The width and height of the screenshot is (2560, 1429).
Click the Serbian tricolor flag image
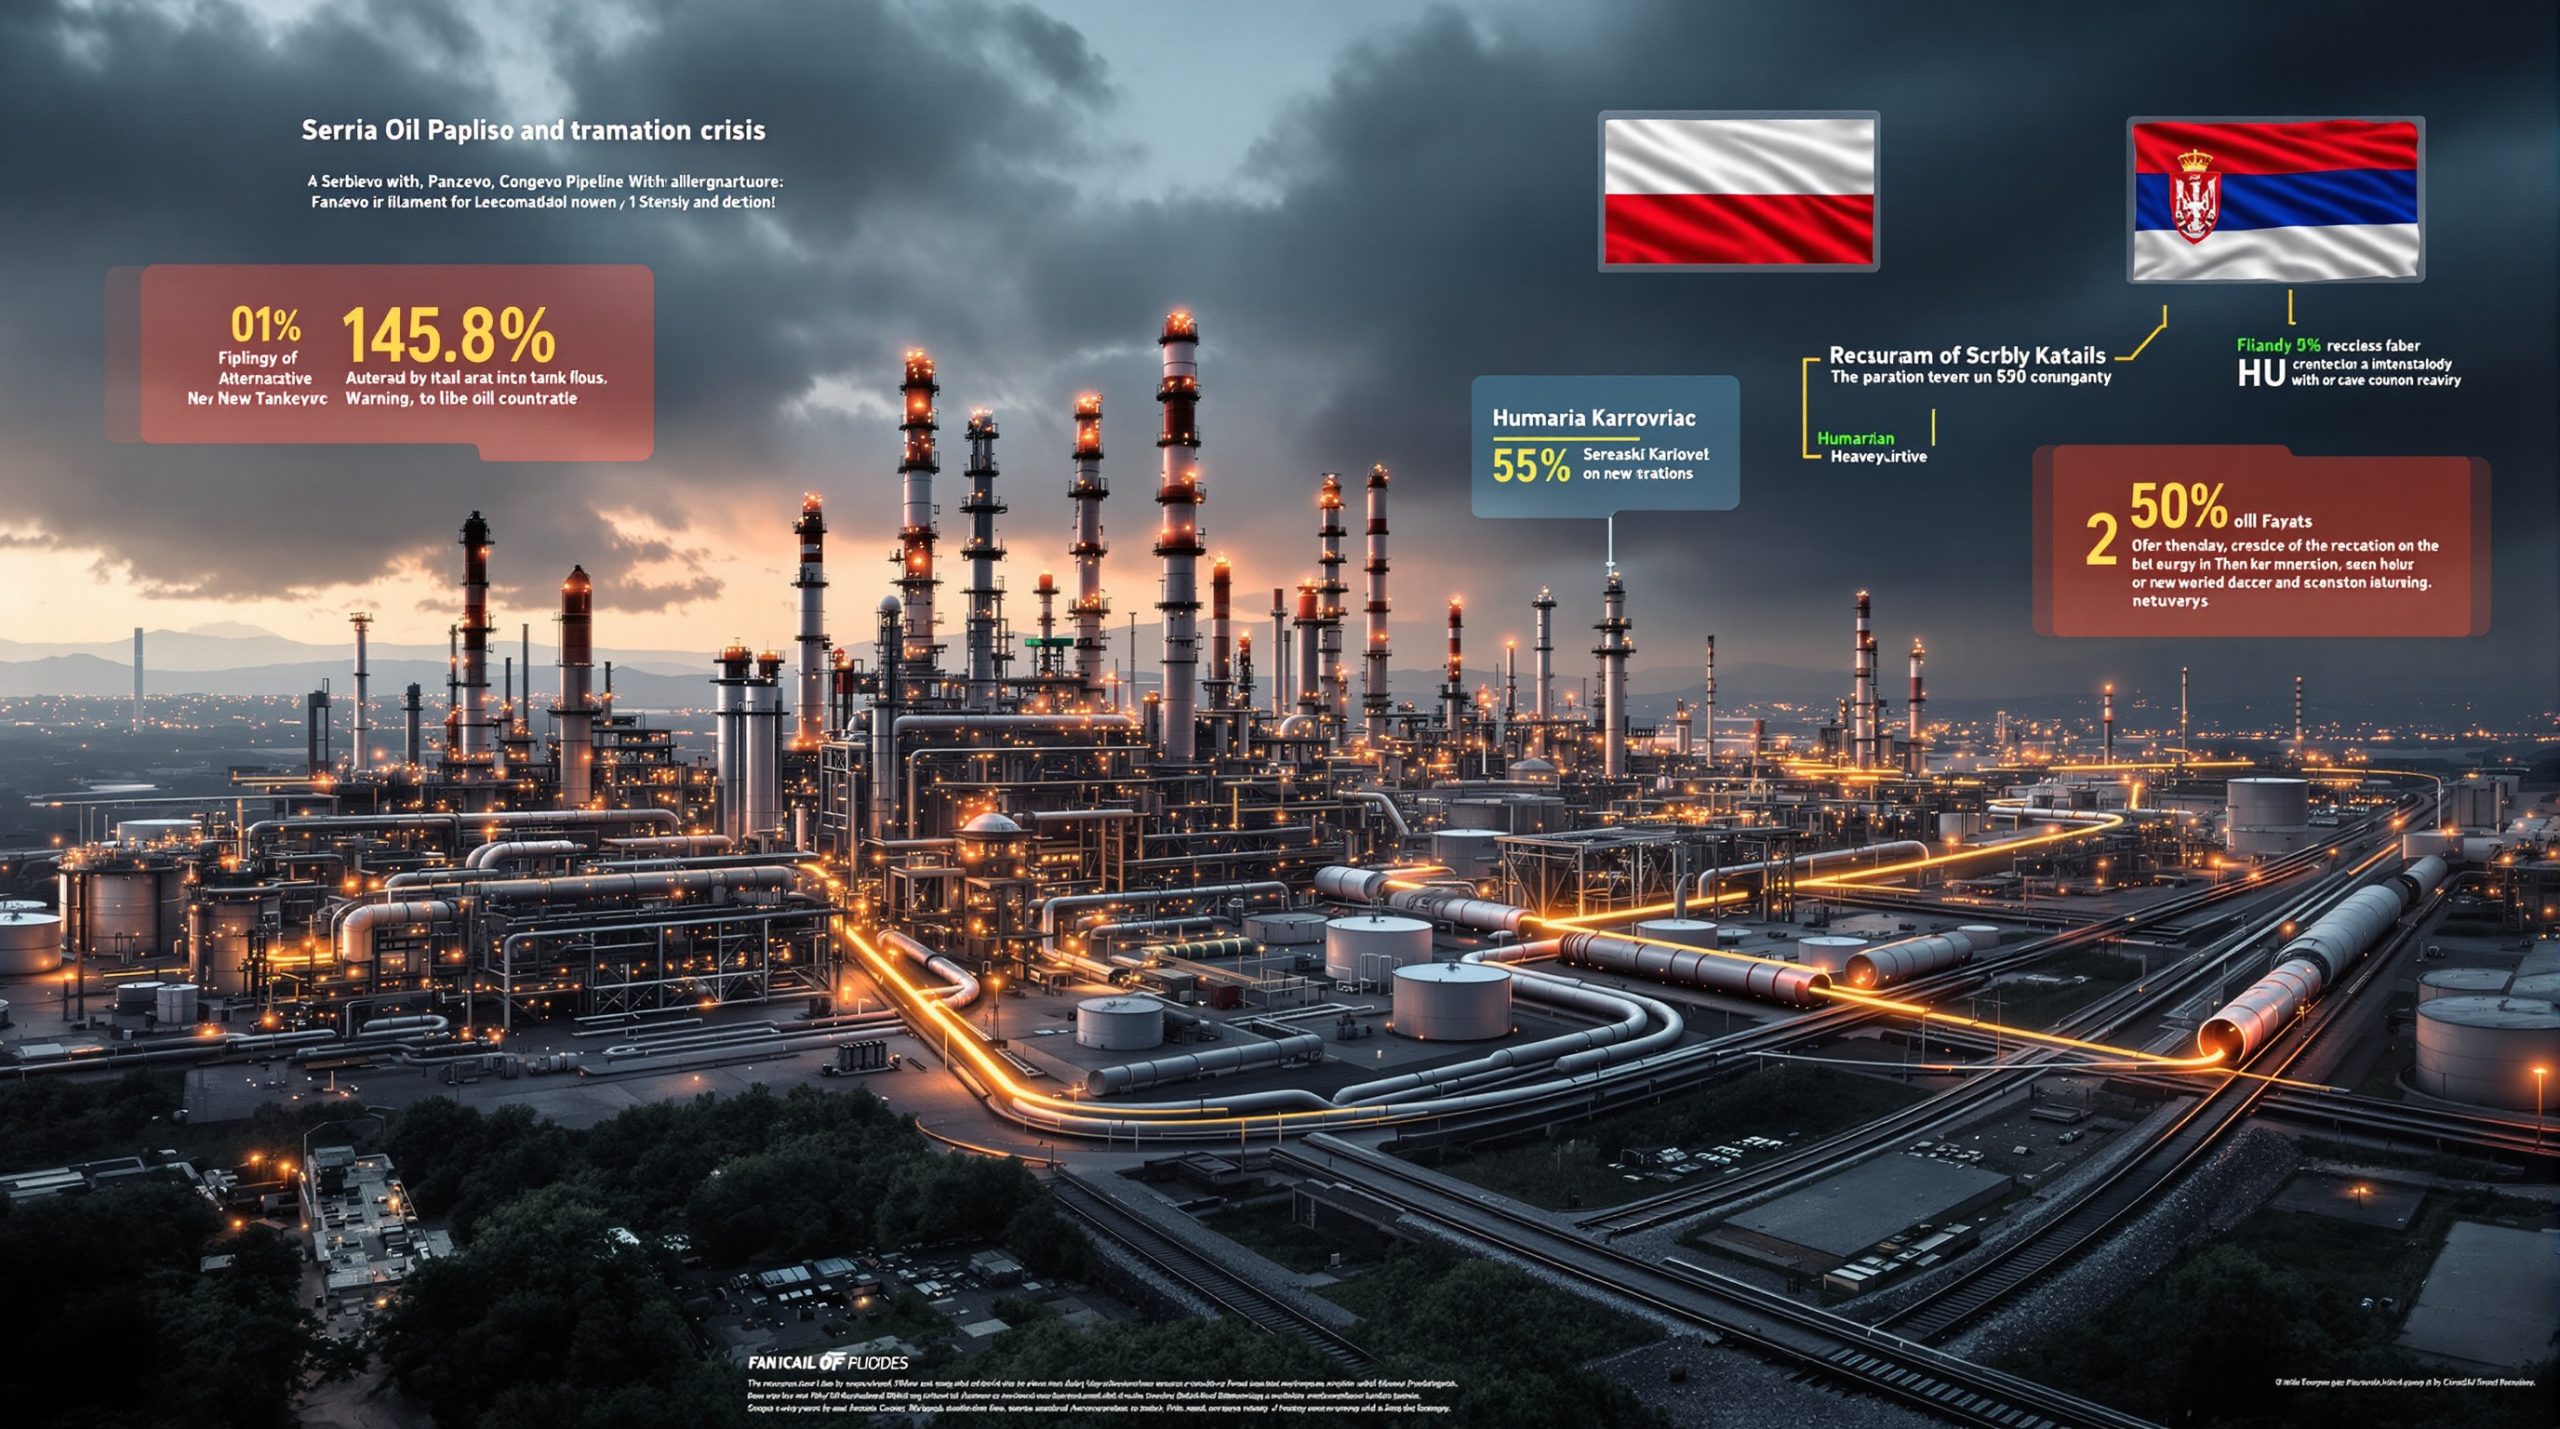tap(2274, 200)
